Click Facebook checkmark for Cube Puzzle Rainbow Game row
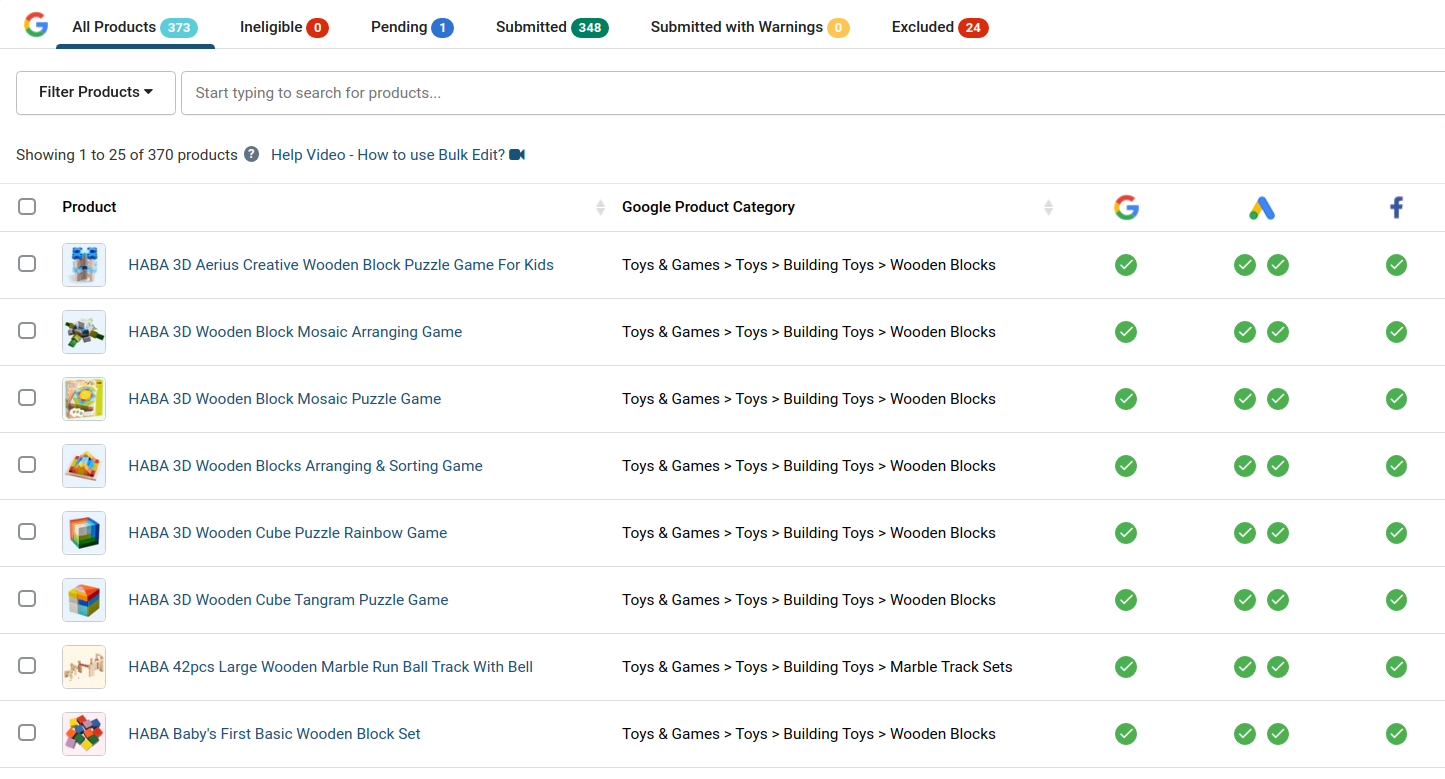 coord(1396,533)
